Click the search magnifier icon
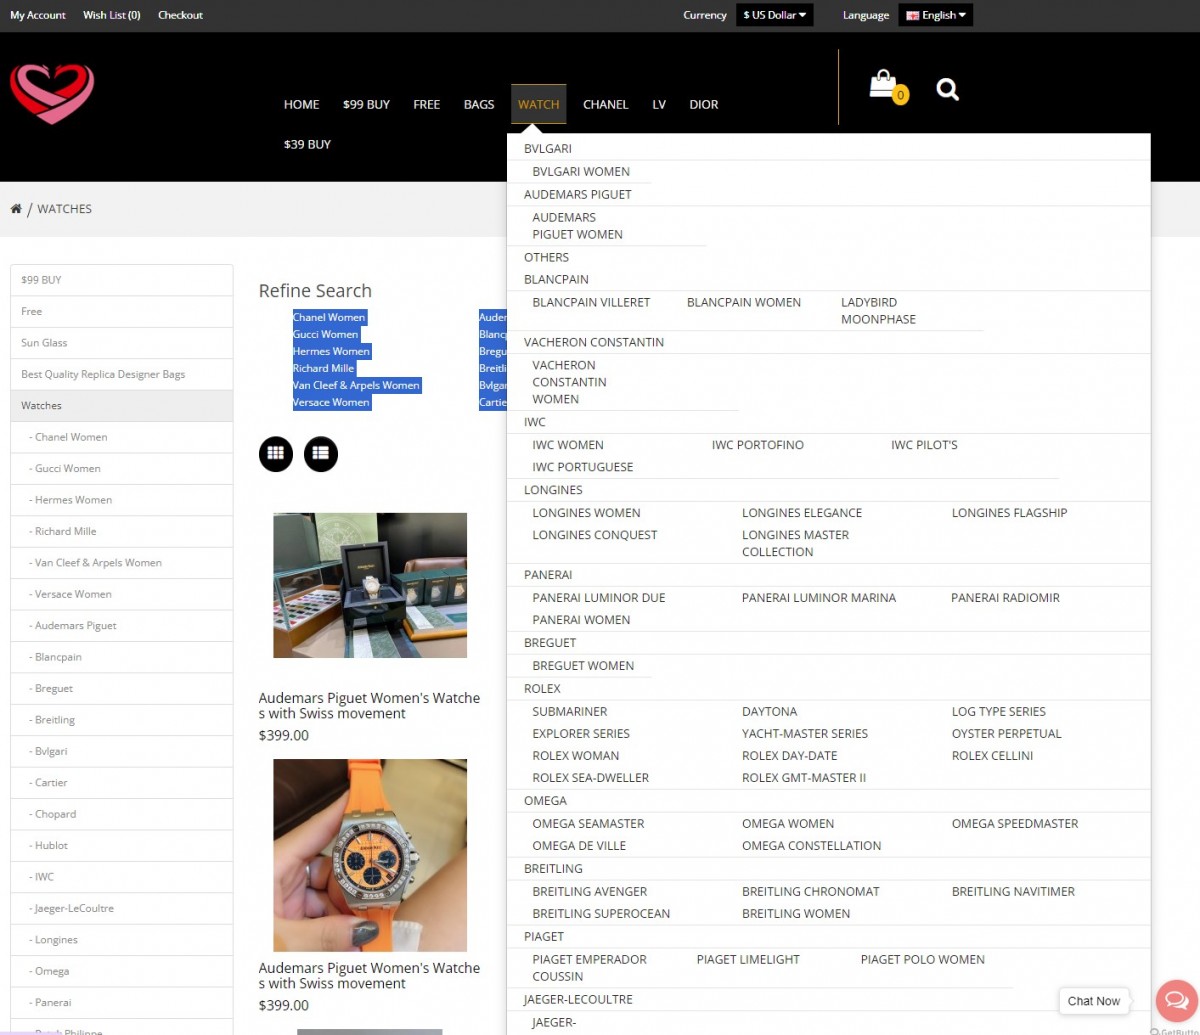 pyautogui.click(x=947, y=90)
